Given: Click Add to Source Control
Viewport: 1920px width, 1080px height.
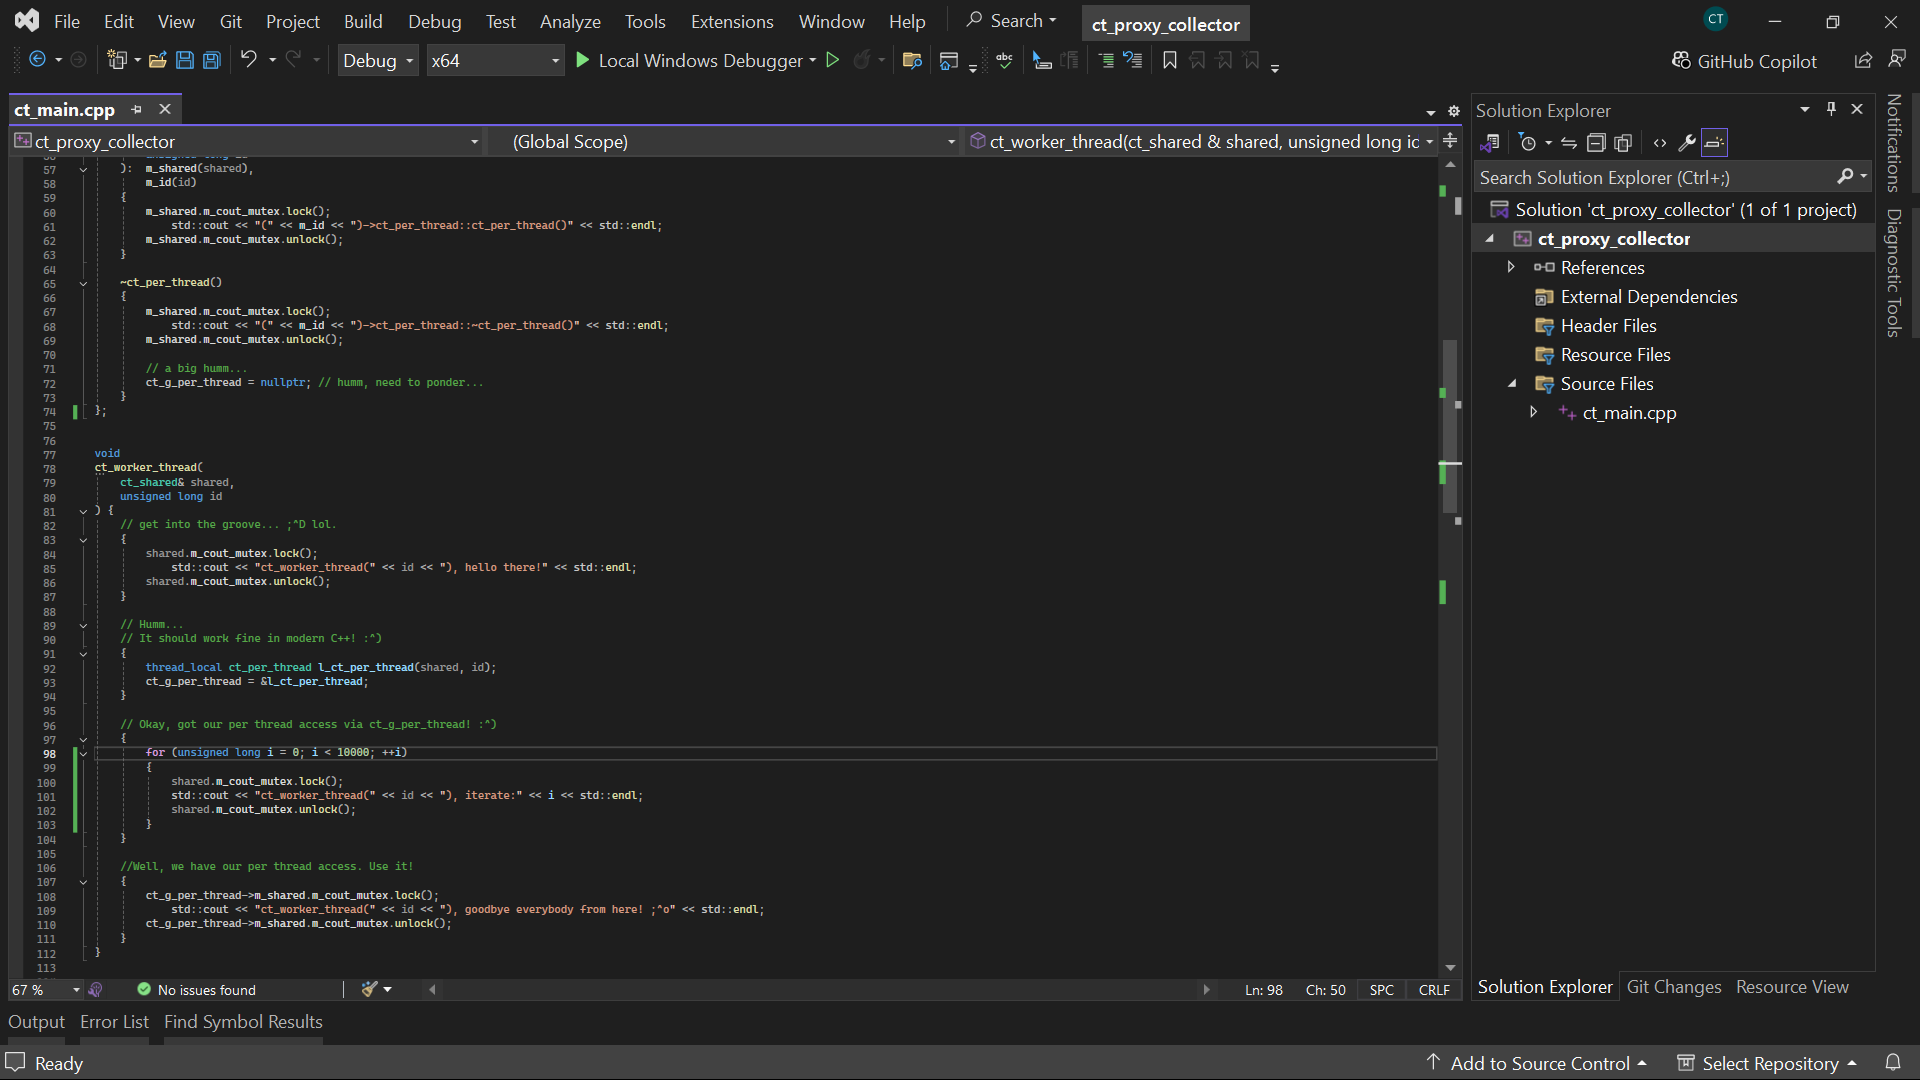Looking at the screenshot, I should 1537,1063.
